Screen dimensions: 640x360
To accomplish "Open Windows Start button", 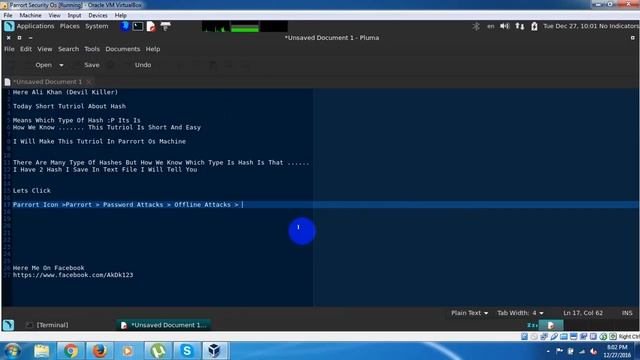I will pos(11,351).
